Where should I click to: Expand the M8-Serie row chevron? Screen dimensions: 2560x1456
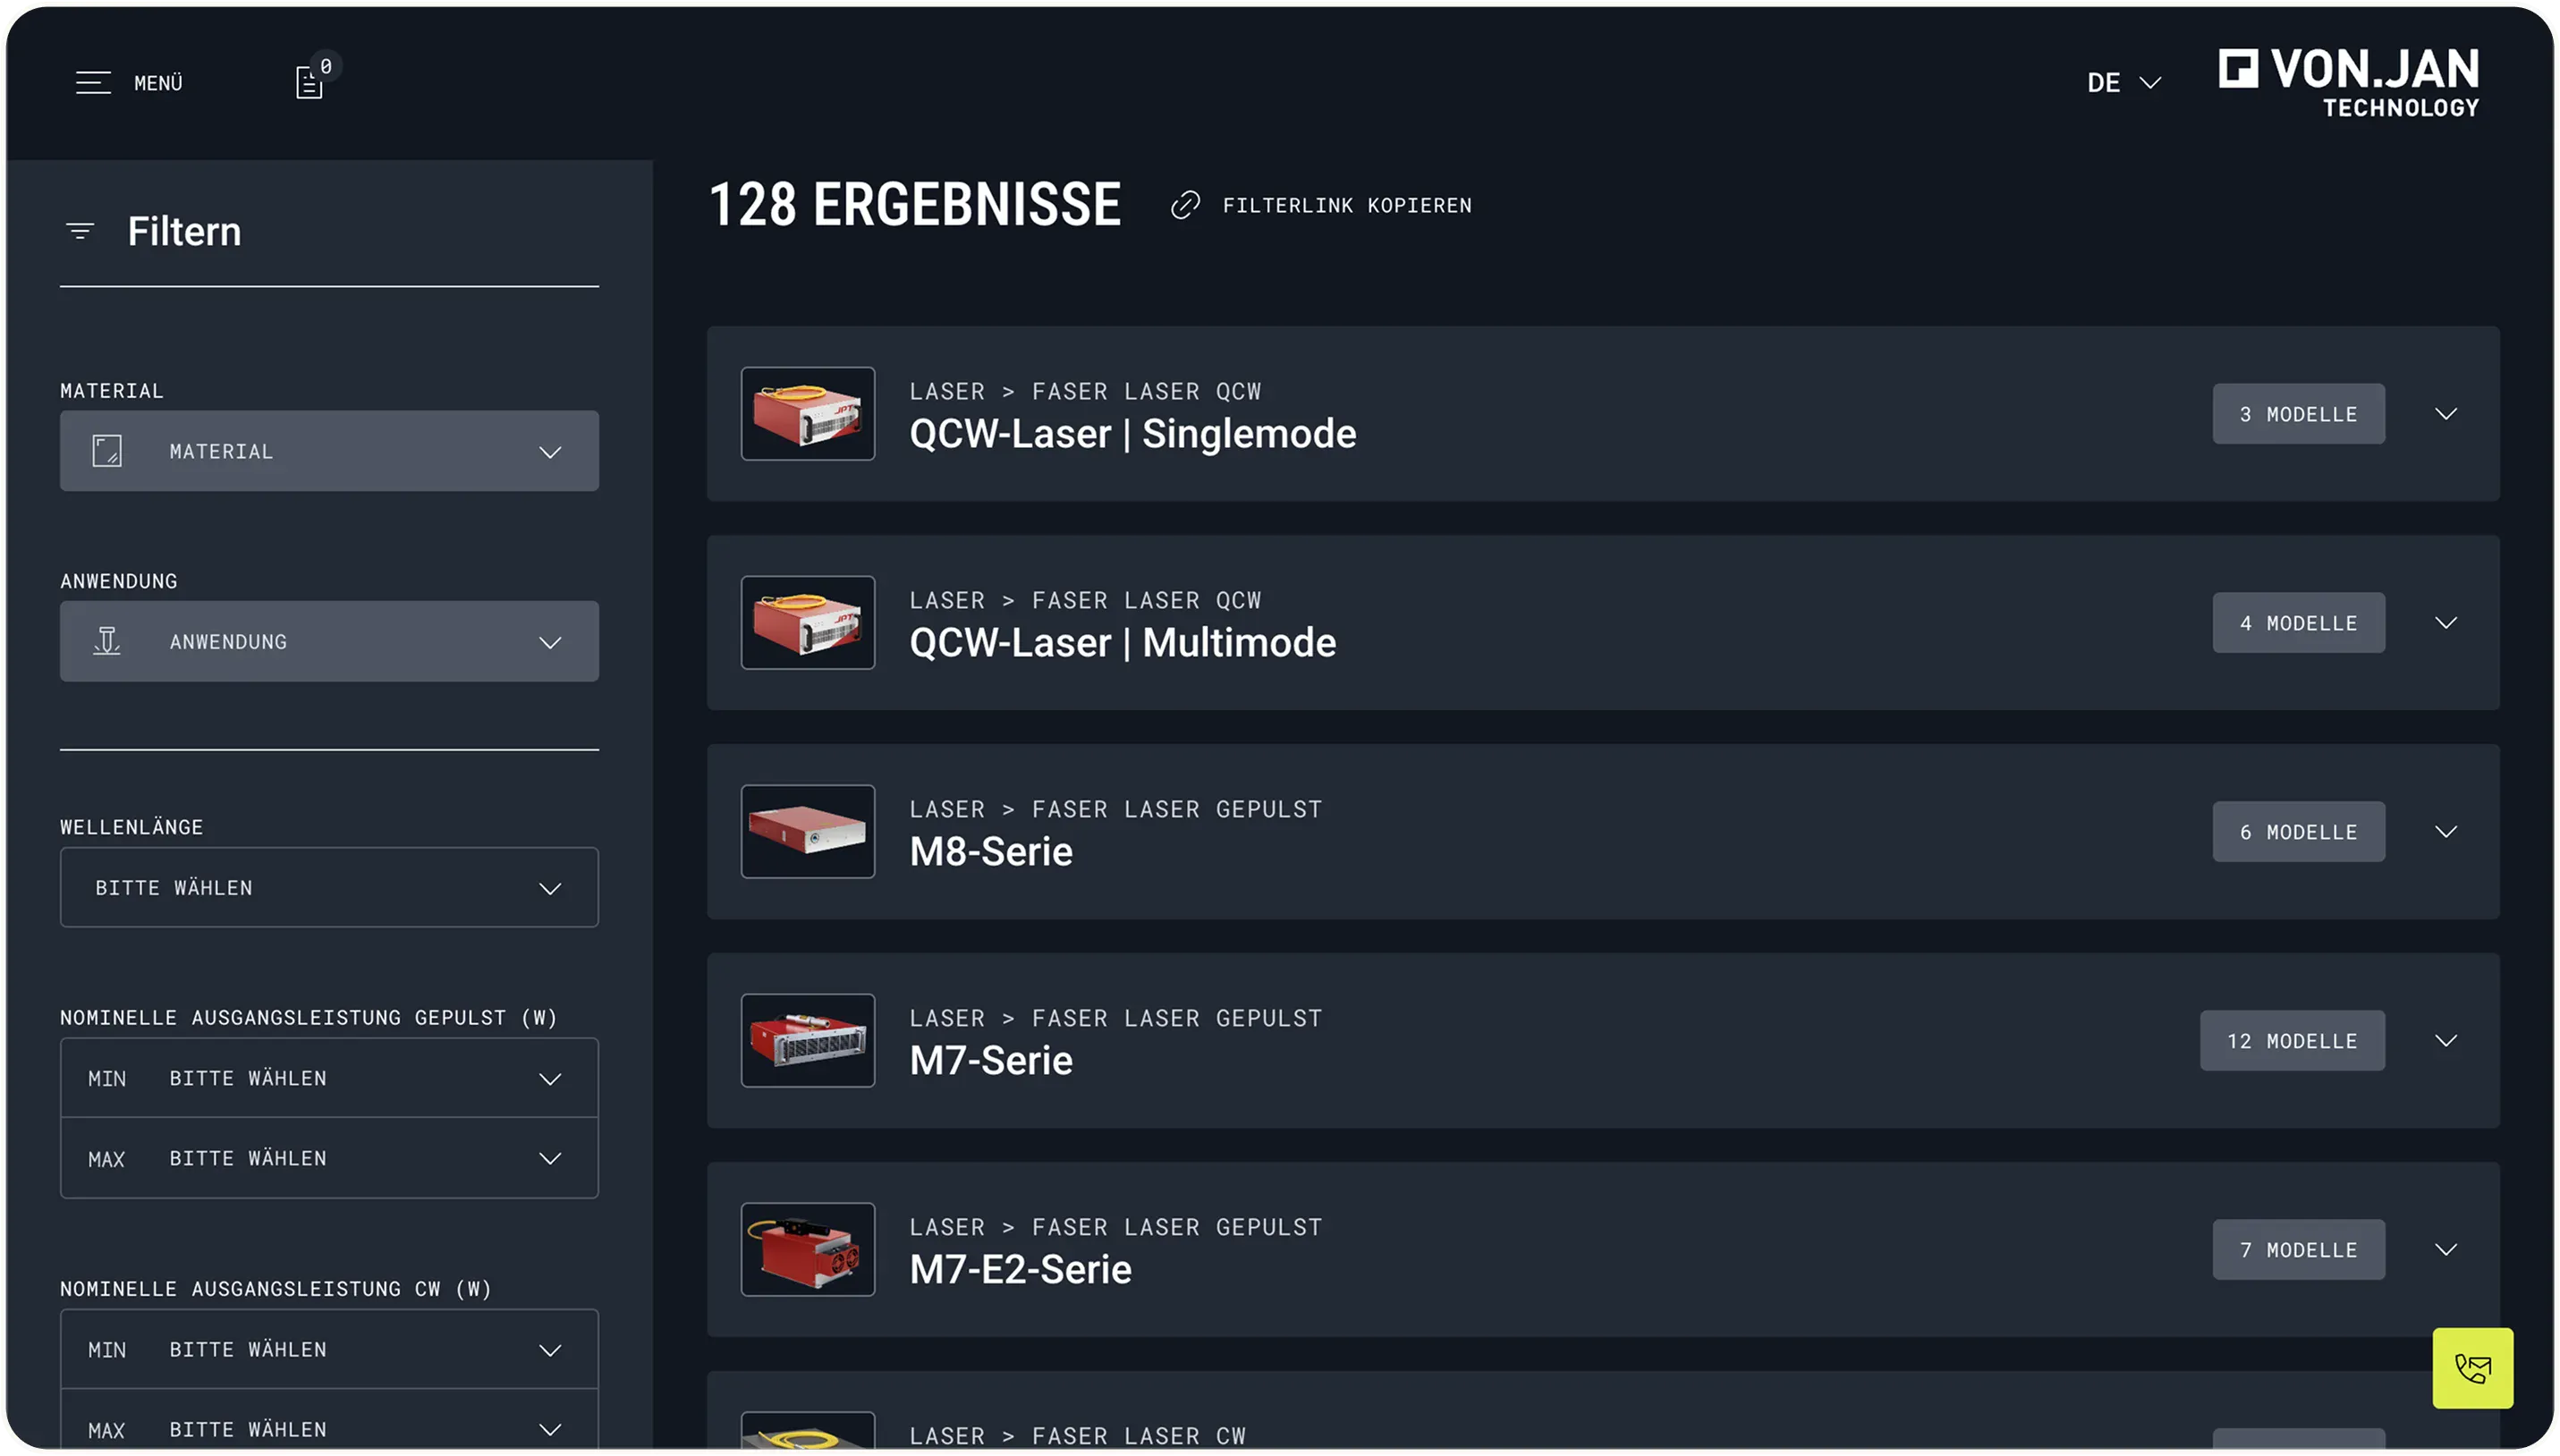pos(2446,832)
